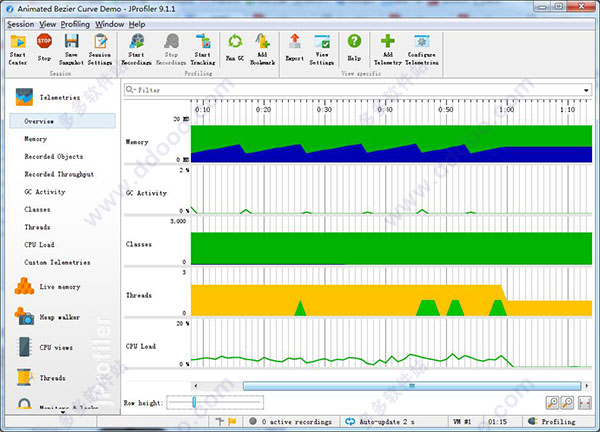The width and height of the screenshot is (600, 432).
Task: Open the Session menu
Action: pos(20,24)
